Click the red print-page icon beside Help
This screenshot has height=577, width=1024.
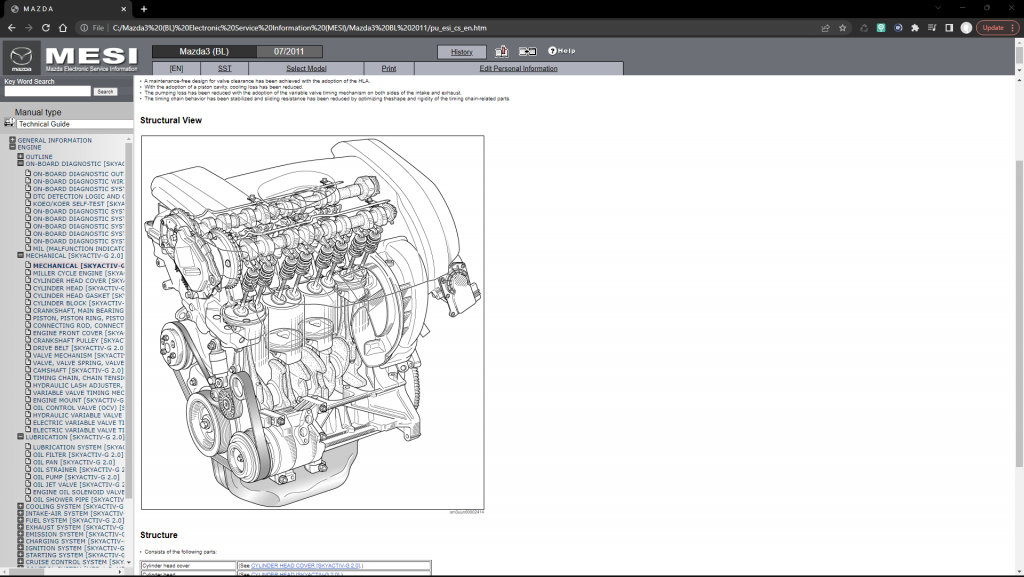pos(501,51)
